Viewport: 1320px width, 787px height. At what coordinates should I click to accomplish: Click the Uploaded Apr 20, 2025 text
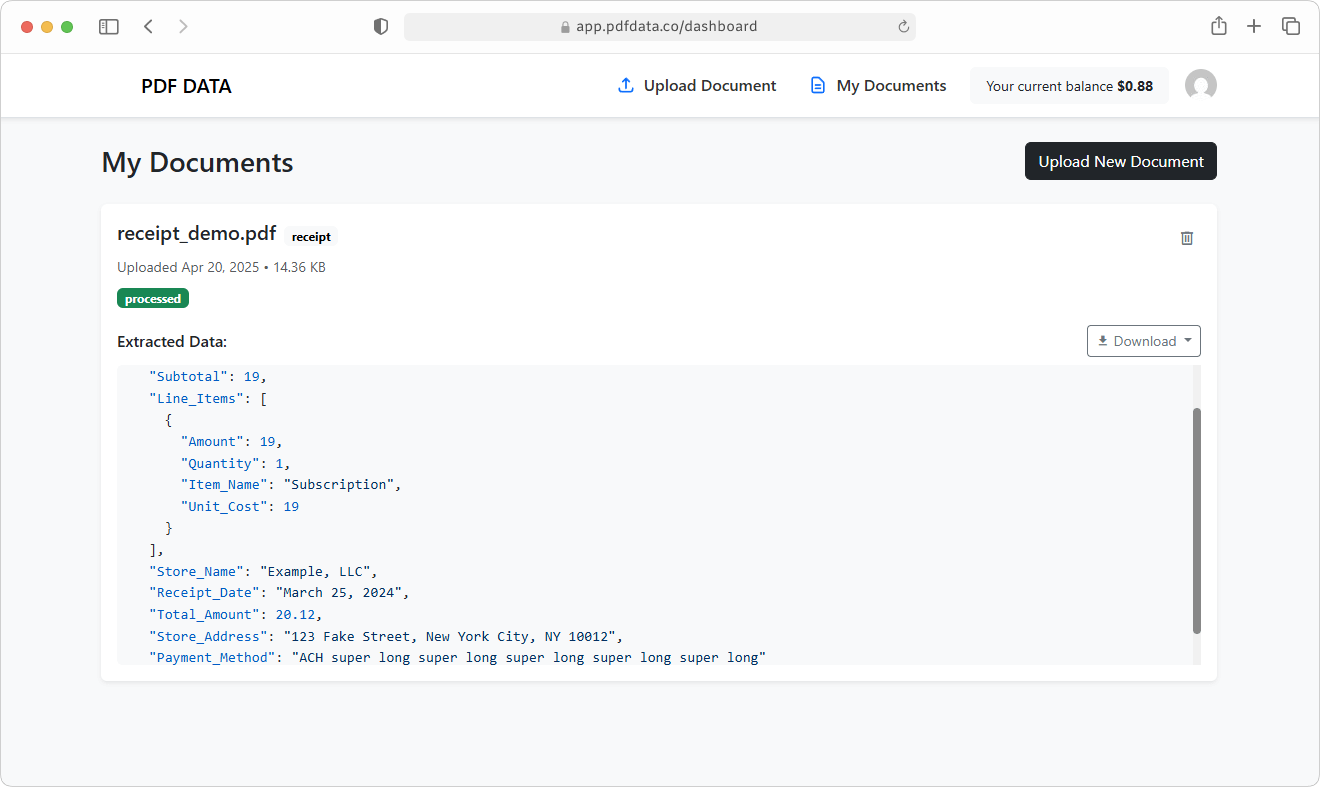point(188,267)
